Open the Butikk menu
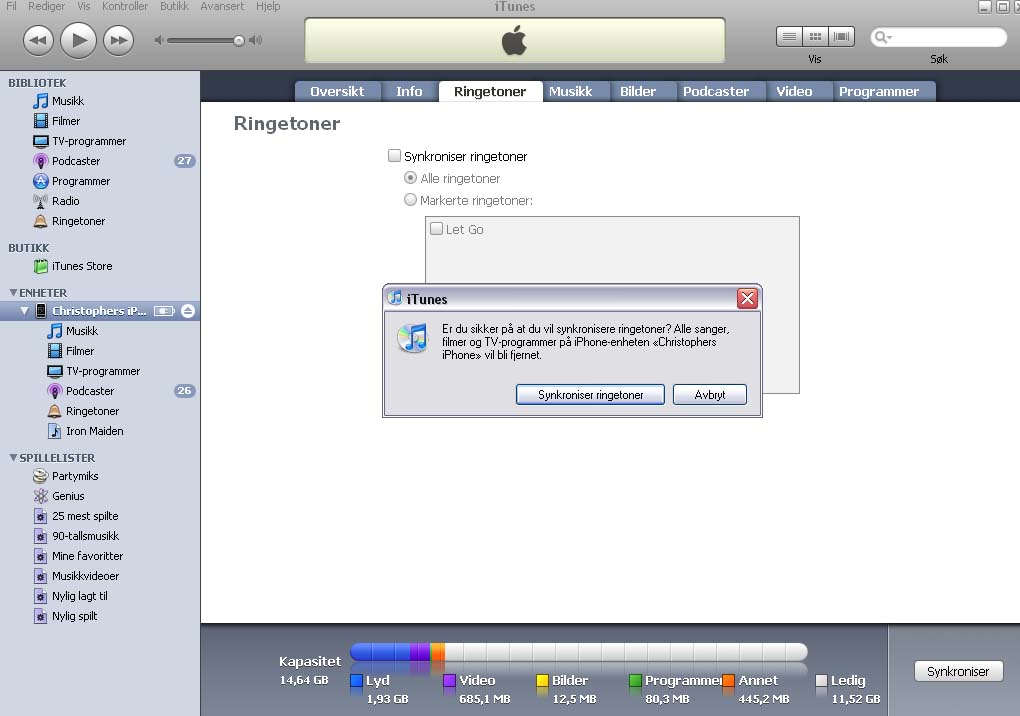Viewport: 1020px width, 716px height. coord(174,6)
